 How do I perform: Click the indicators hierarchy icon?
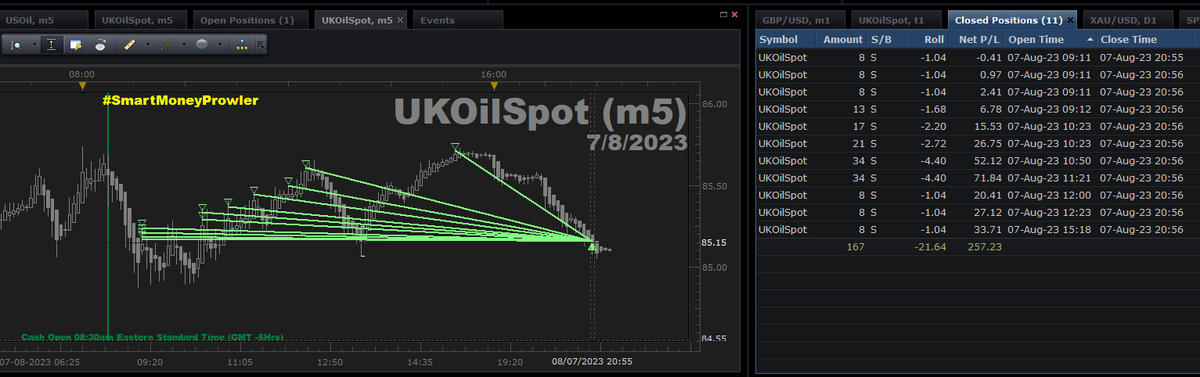click(242, 45)
